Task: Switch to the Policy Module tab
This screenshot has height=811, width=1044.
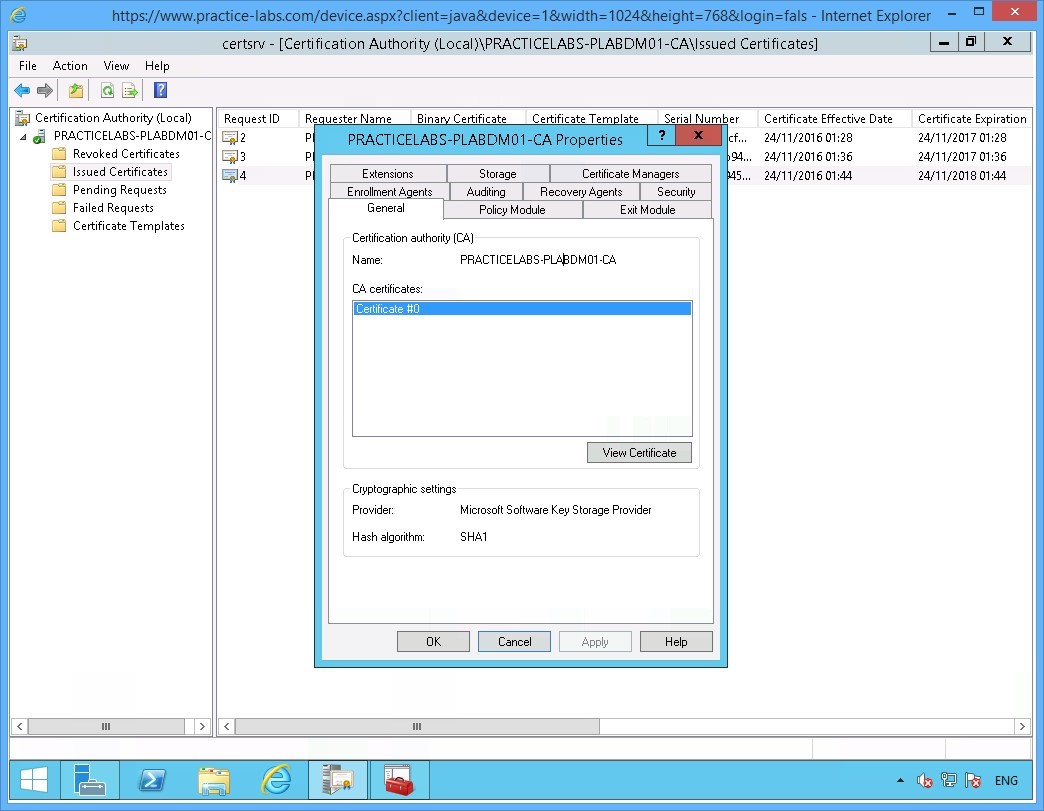Action: (x=512, y=209)
